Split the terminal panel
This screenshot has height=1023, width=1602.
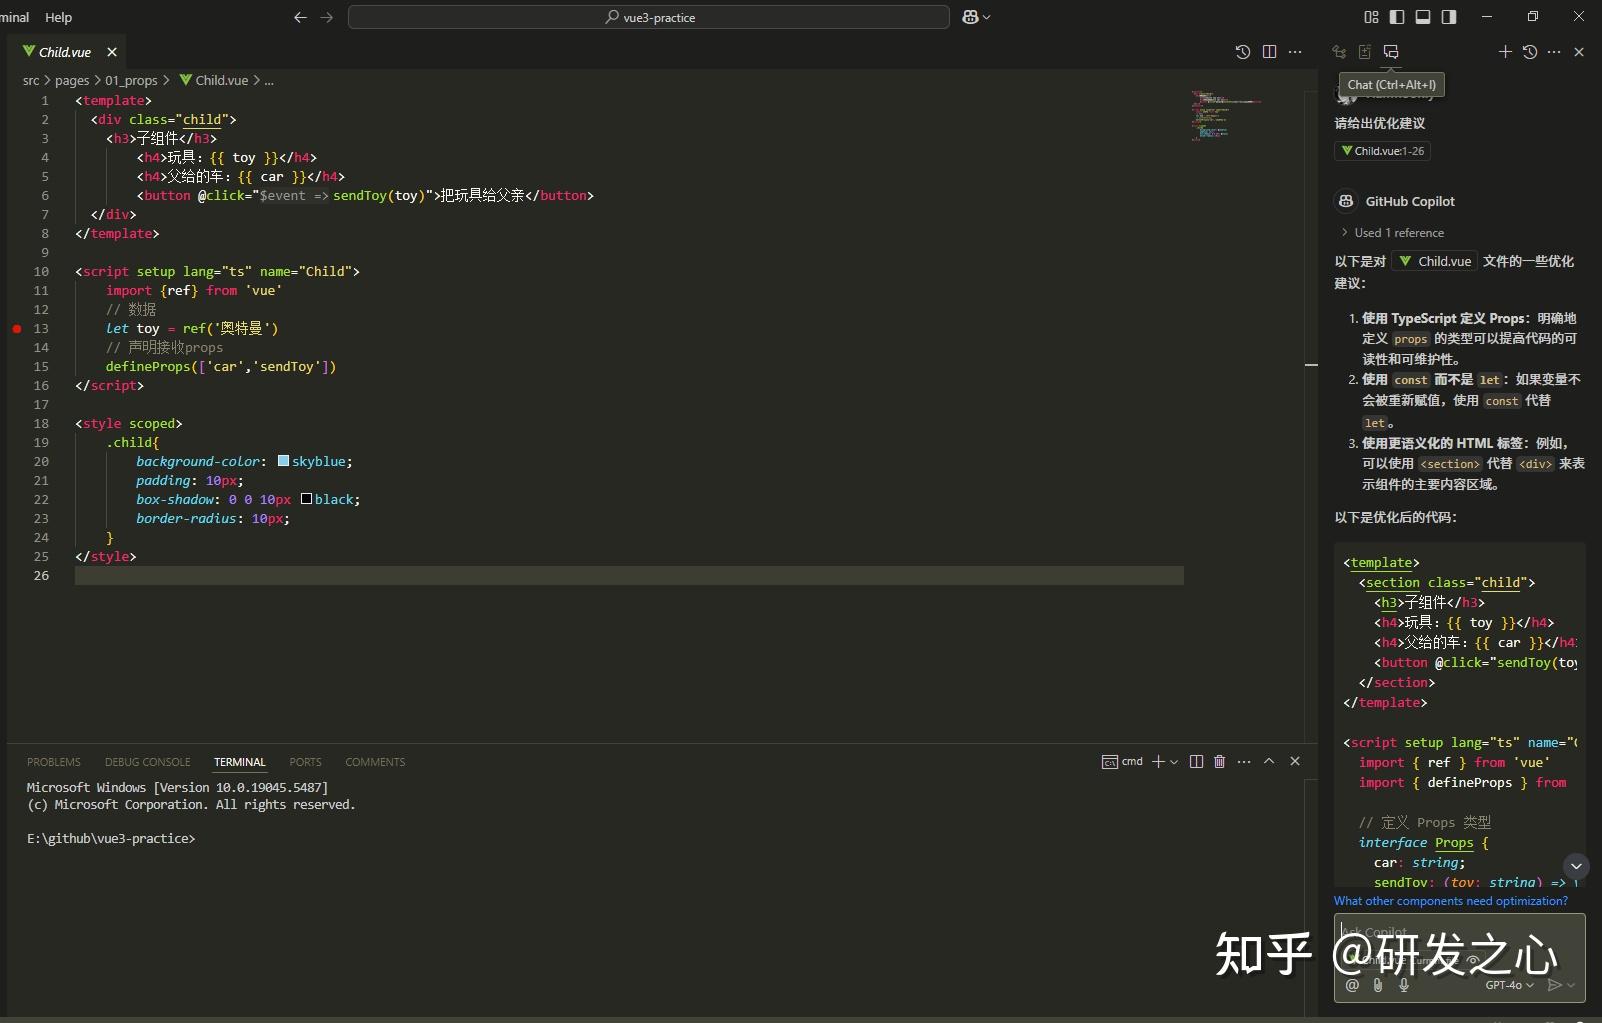point(1197,761)
